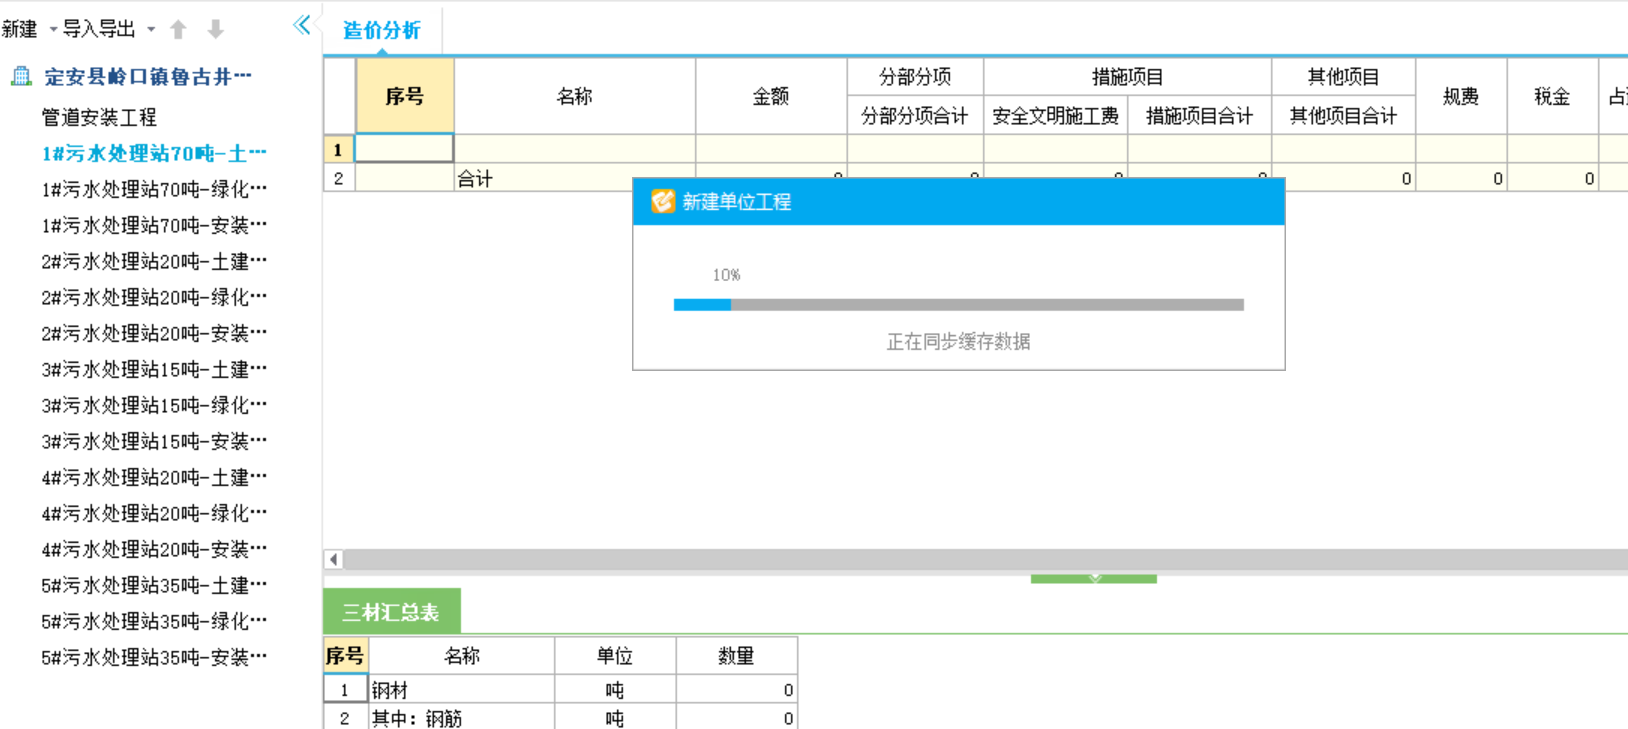The image size is (1628, 729).
Task: Click the building icon beside 定安县岭口镇鲁古井
Action: (21, 76)
